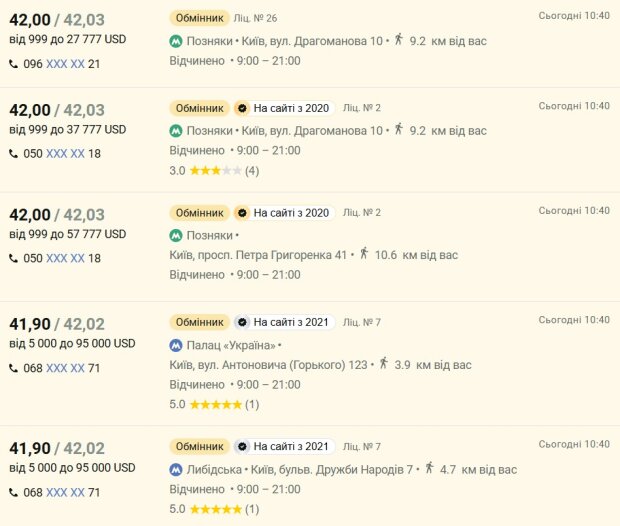The image size is (620, 526).
Task: Click the walking icon beside 10.6 км distance
Action: (364, 254)
